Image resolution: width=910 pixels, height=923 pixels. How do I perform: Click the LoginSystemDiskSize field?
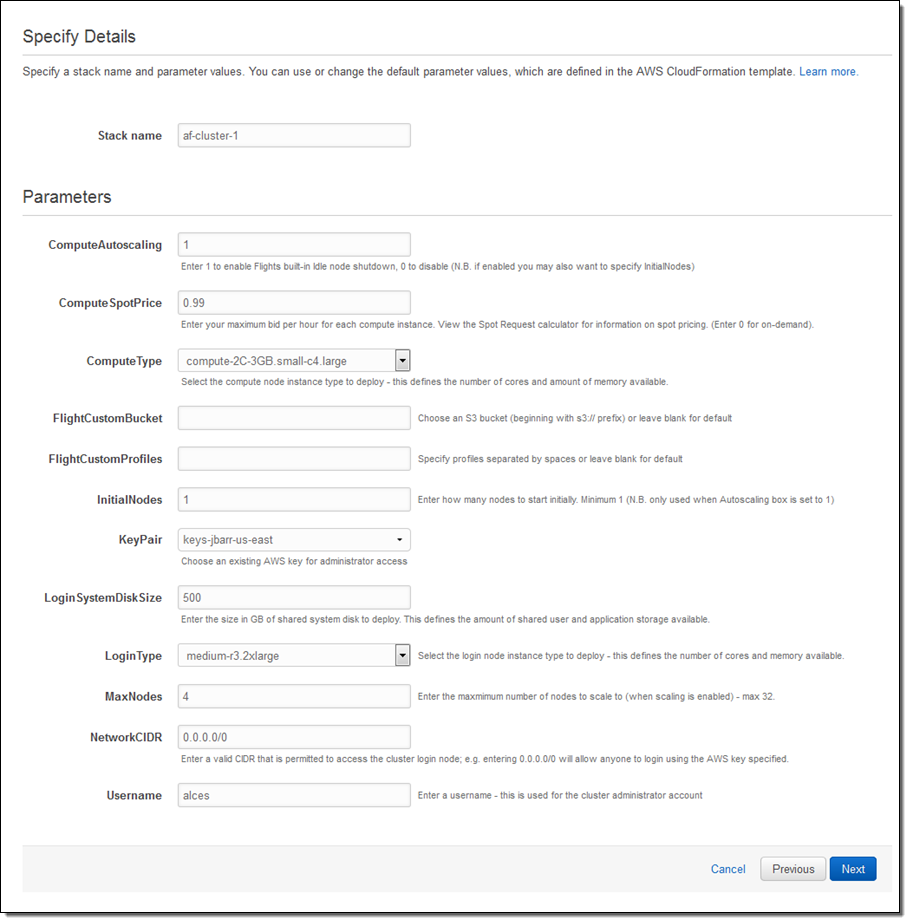point(294,598)
